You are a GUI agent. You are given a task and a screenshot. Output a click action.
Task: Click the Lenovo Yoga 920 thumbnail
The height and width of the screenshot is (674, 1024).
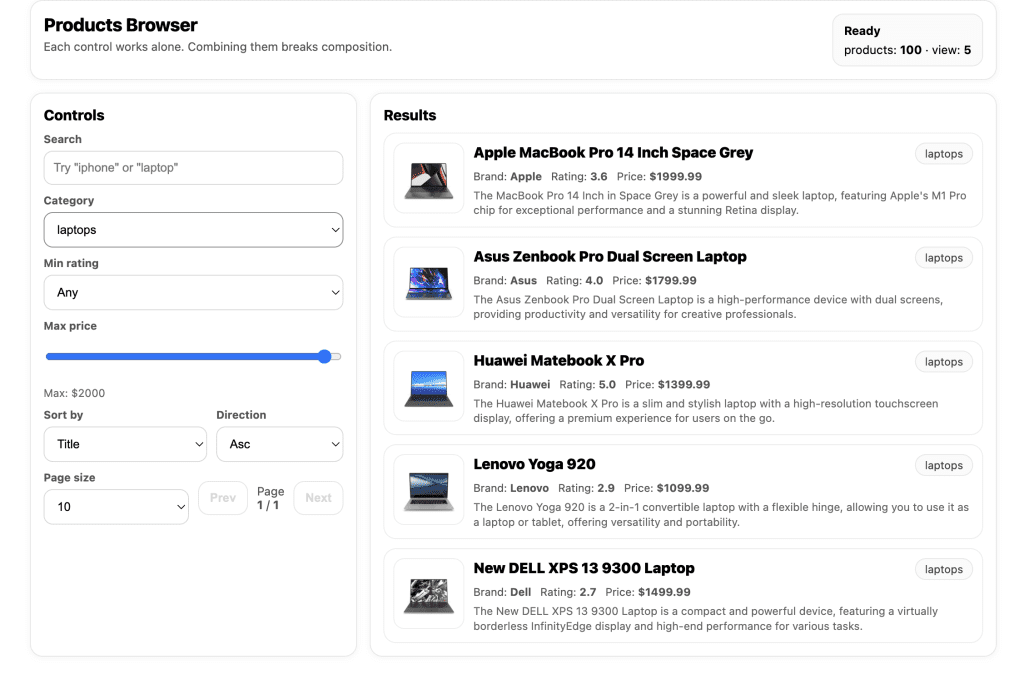click(428, 491)
